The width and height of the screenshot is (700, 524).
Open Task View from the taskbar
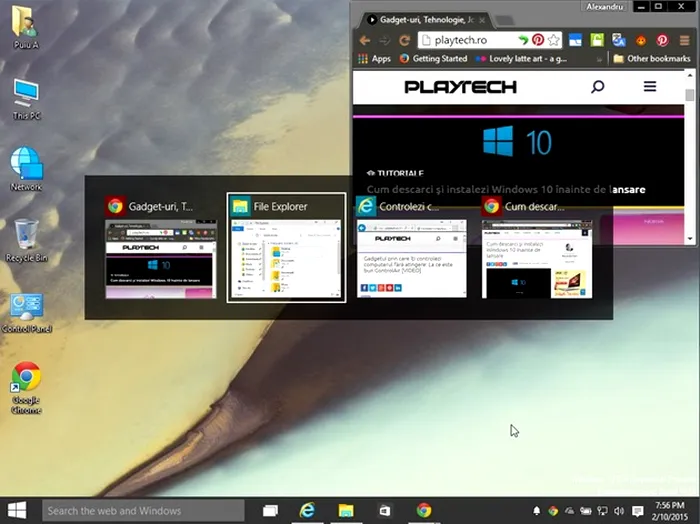point(270,510)
